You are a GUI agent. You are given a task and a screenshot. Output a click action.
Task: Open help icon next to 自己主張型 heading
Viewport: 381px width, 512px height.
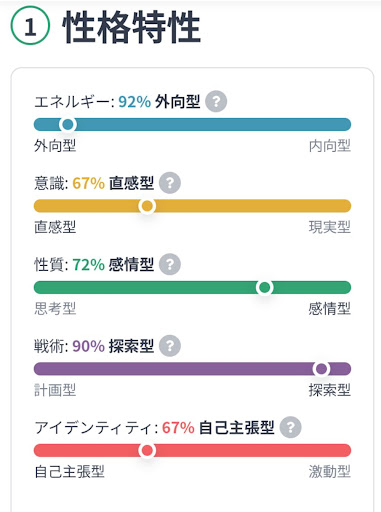(290, 427)
